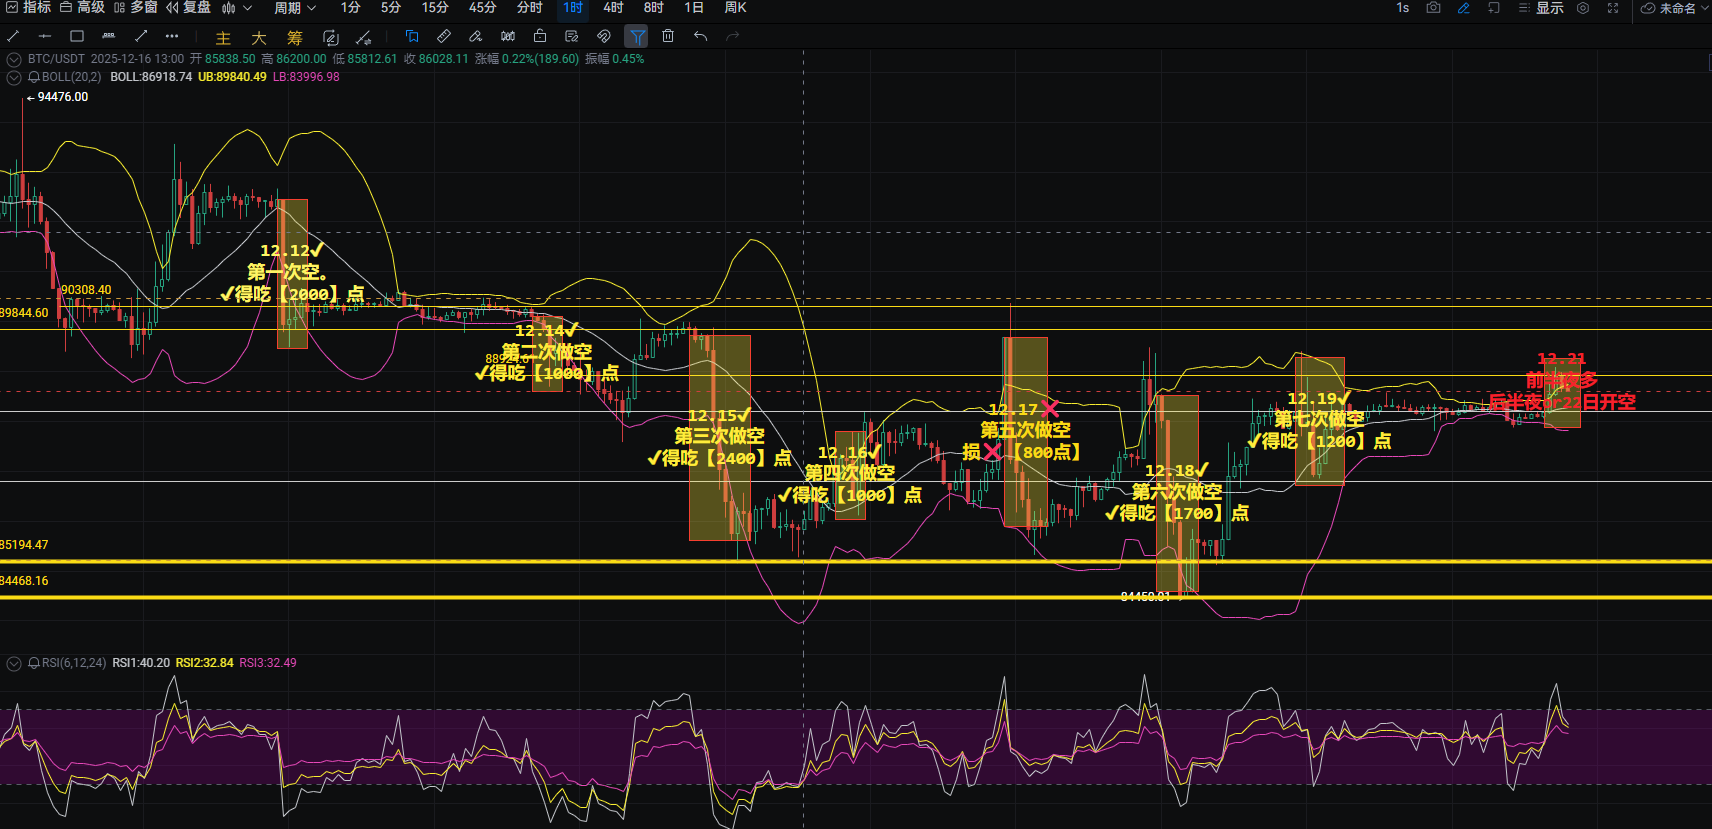
Task: Select the ruler measurement tool
Action: [444, 36]
